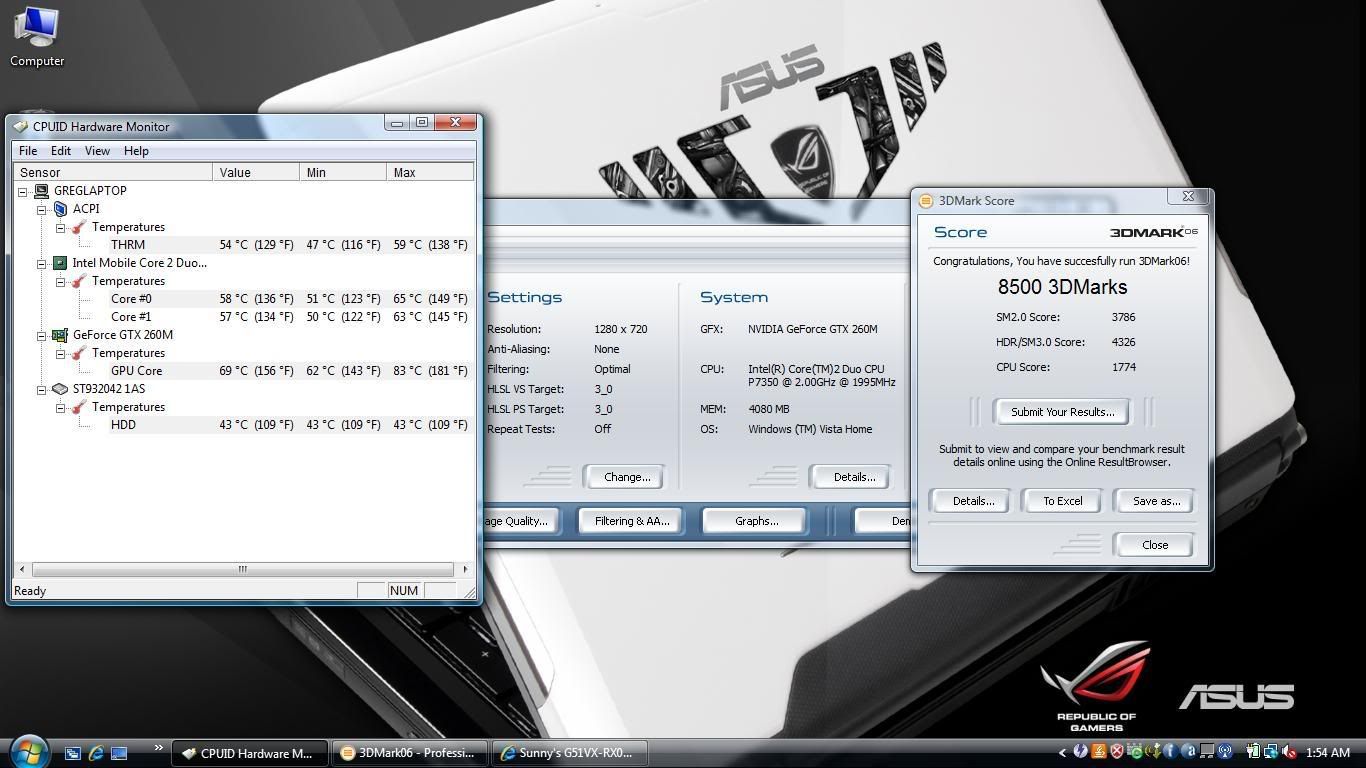This screenshot has height=768, width=1366.
Task: Open Filtering & AA options in 3DMark06
Action: (x=632, y=521)
